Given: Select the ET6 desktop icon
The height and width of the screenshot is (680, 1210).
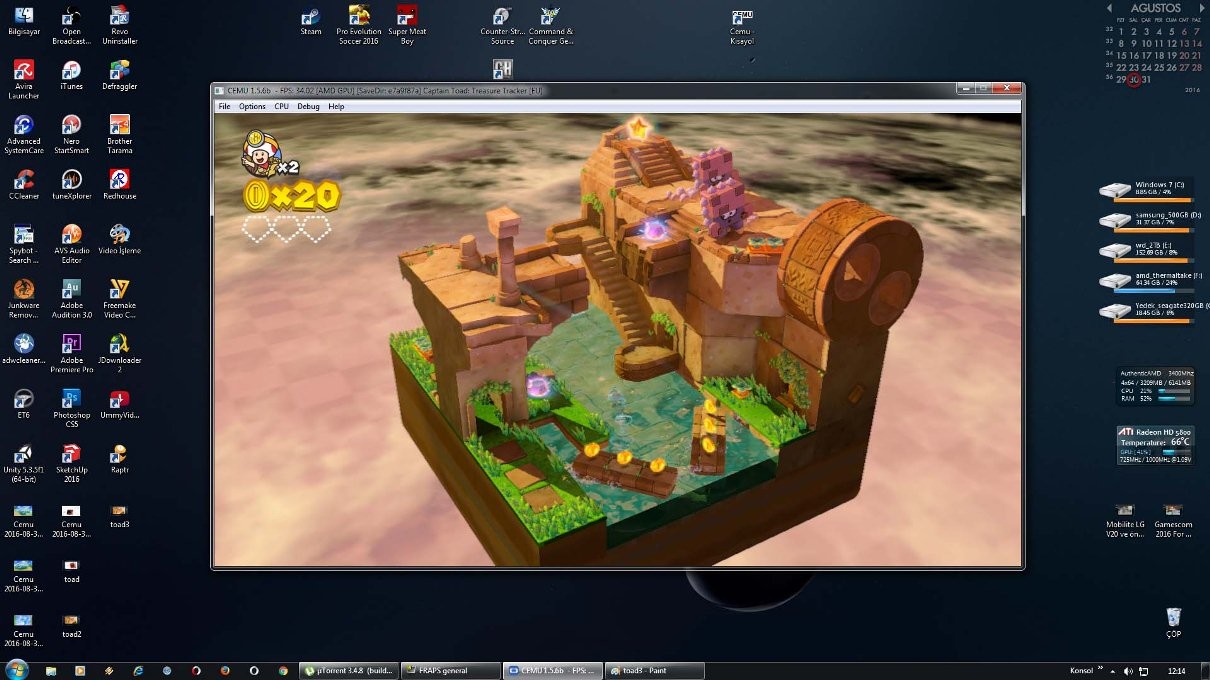Looking at the screenshot, I should (x=24, y=404).
